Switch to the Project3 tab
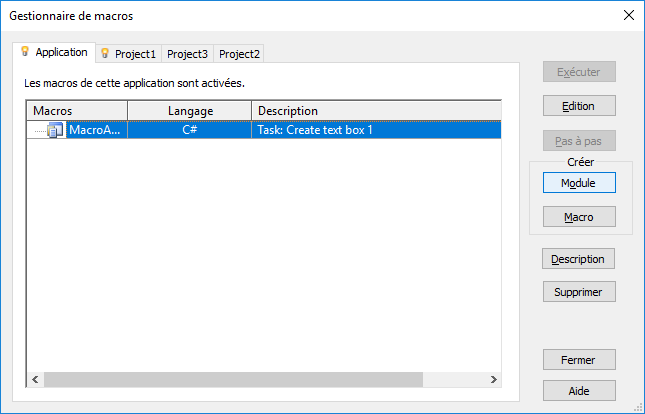The width and height of the screenshot is (645, 414). pyautogui.click(x=187, y=54)
